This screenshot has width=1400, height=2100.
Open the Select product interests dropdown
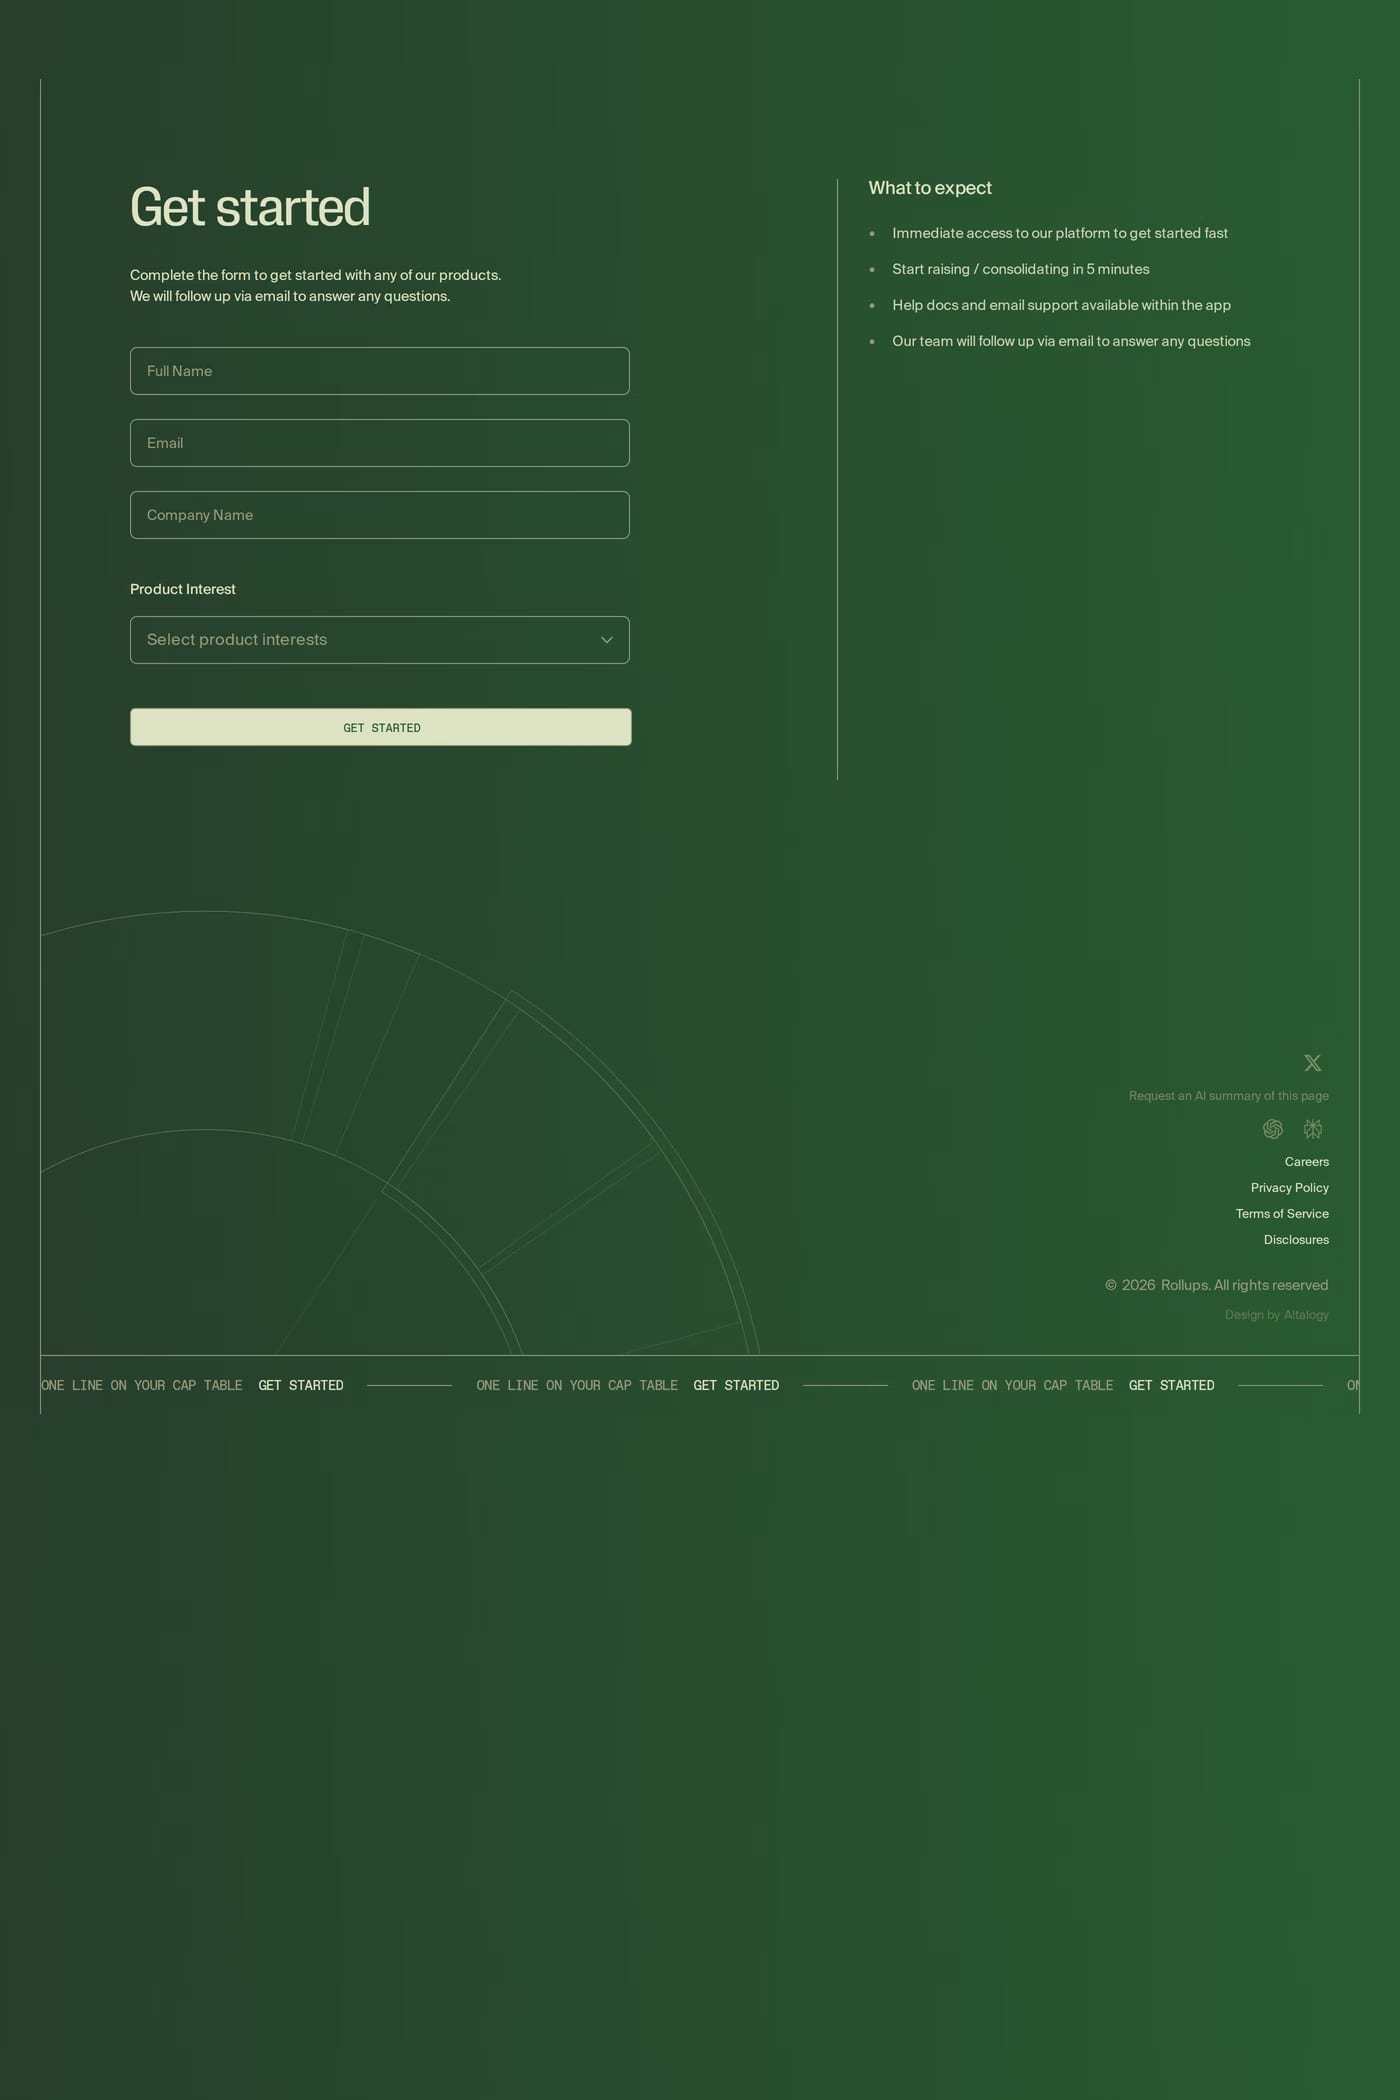380,640
